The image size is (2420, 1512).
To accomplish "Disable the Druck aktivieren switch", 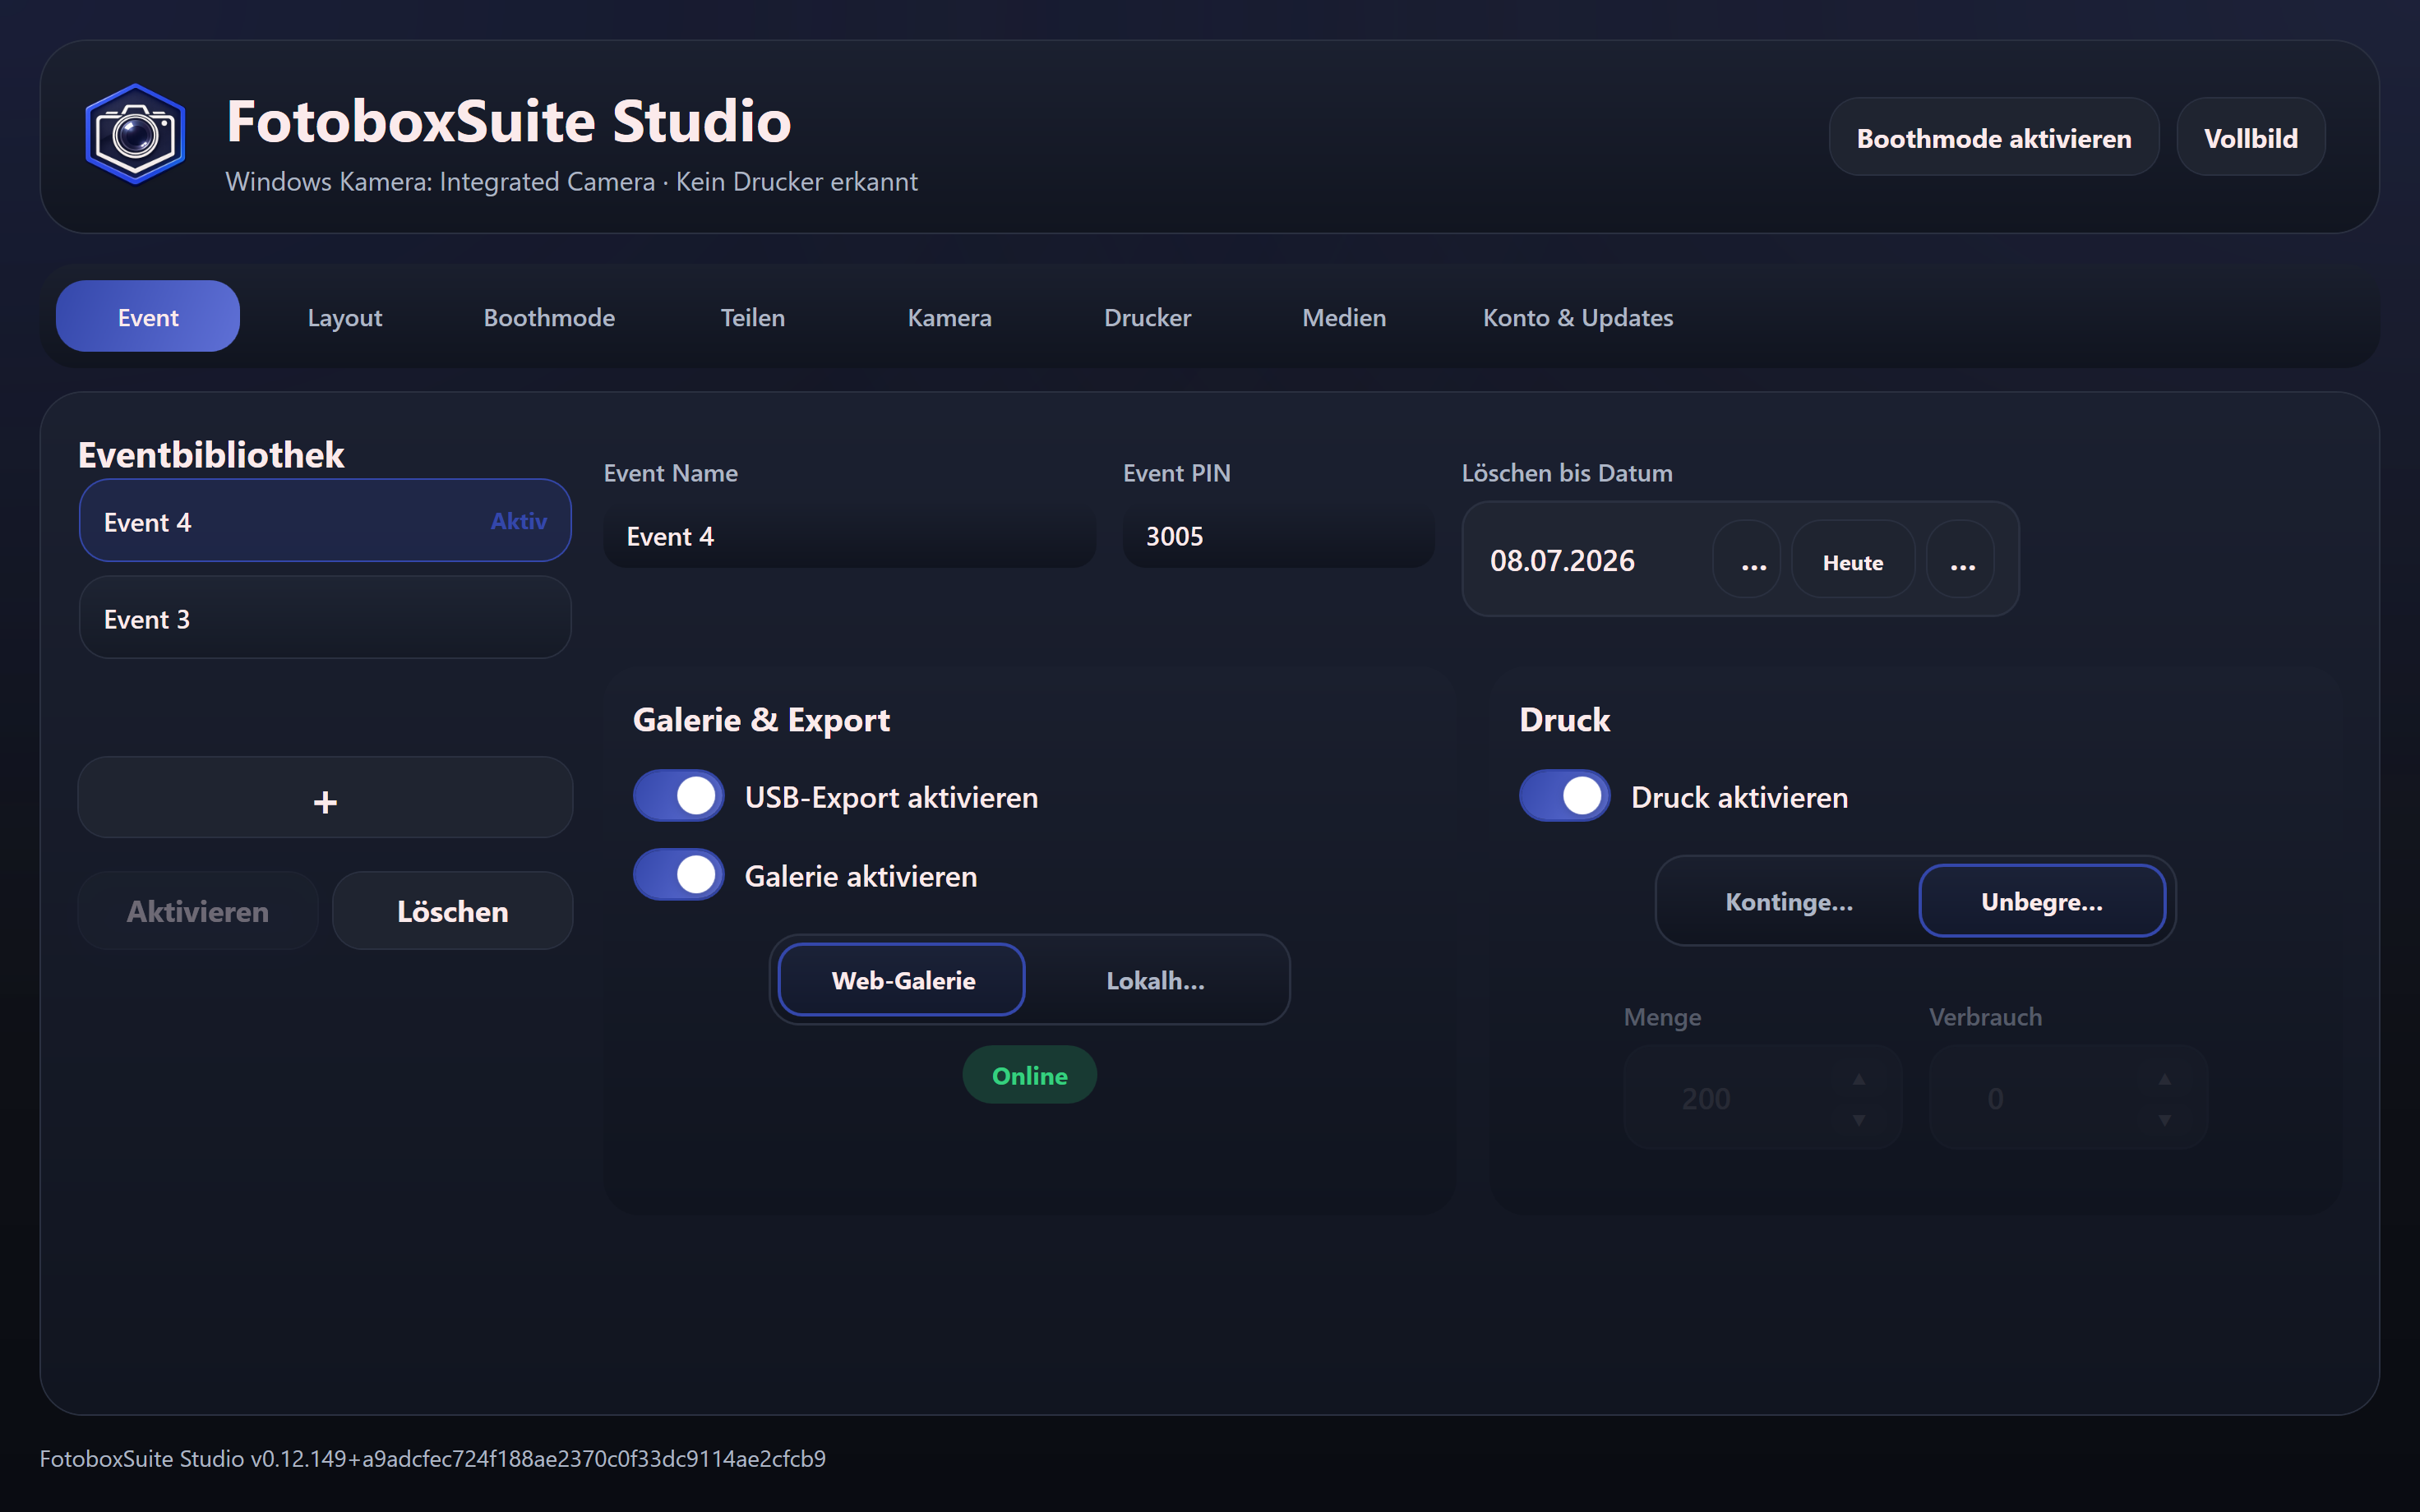I will (x=1565, y=796).
